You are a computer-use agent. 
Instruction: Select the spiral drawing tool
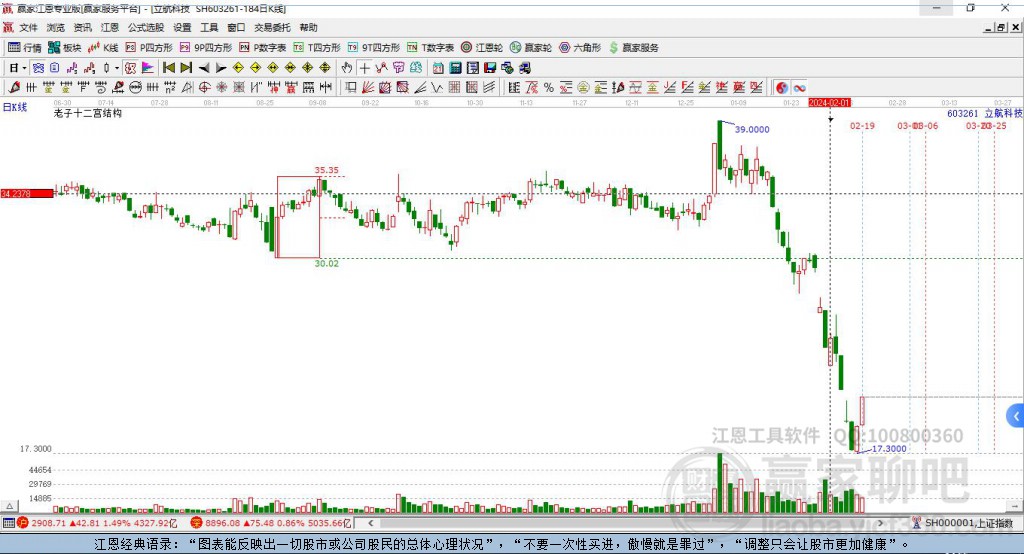[101, 88]
